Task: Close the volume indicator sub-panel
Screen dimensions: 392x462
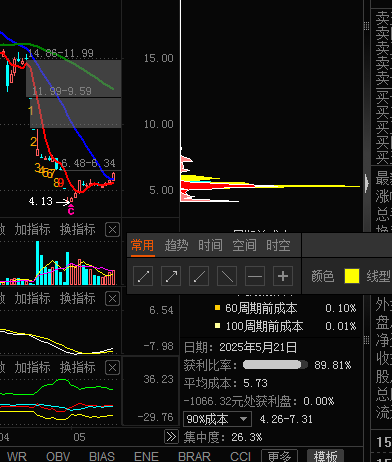Action: click(112, 230)
